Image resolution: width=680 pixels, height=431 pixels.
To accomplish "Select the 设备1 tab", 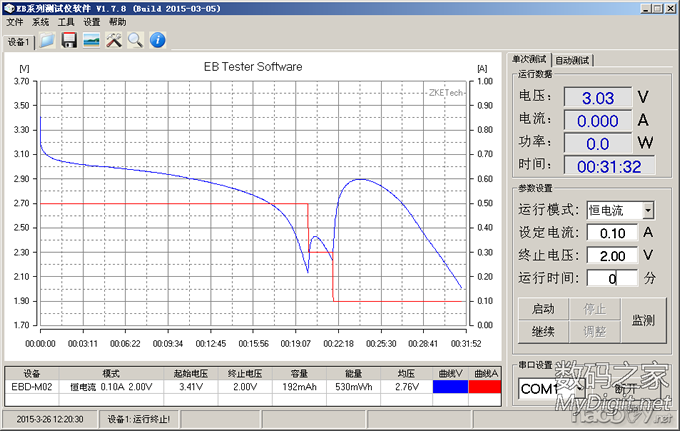I will [x=19, y=43].
